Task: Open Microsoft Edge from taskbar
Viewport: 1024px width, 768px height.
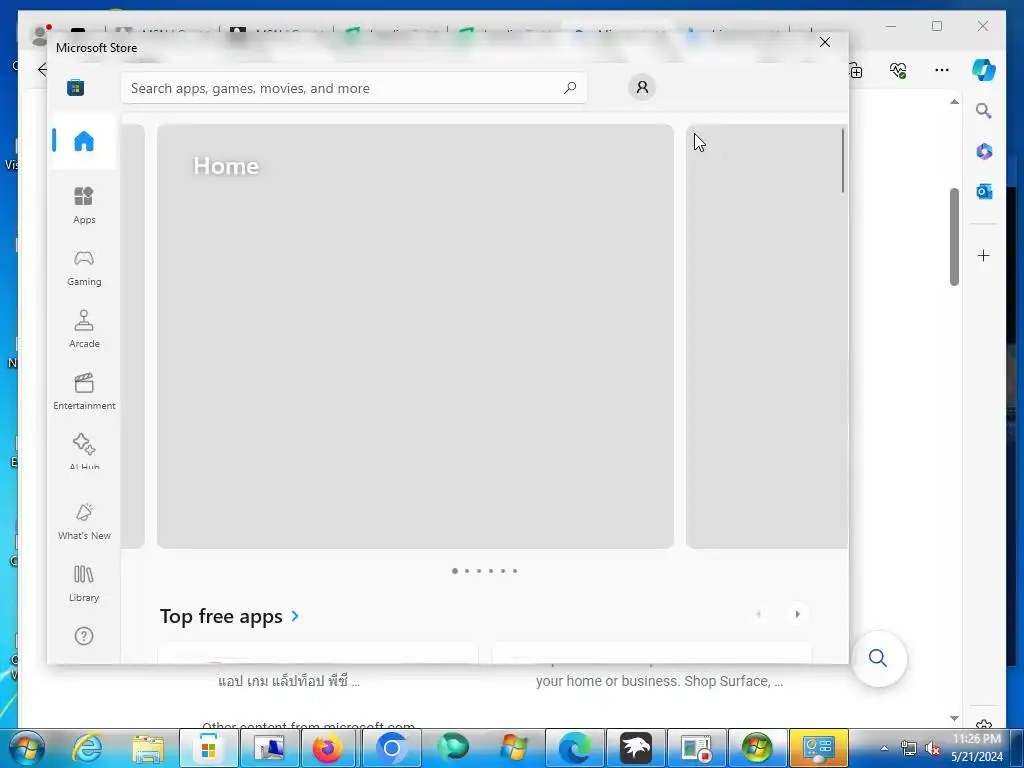Action: click(x=575, y=748)
